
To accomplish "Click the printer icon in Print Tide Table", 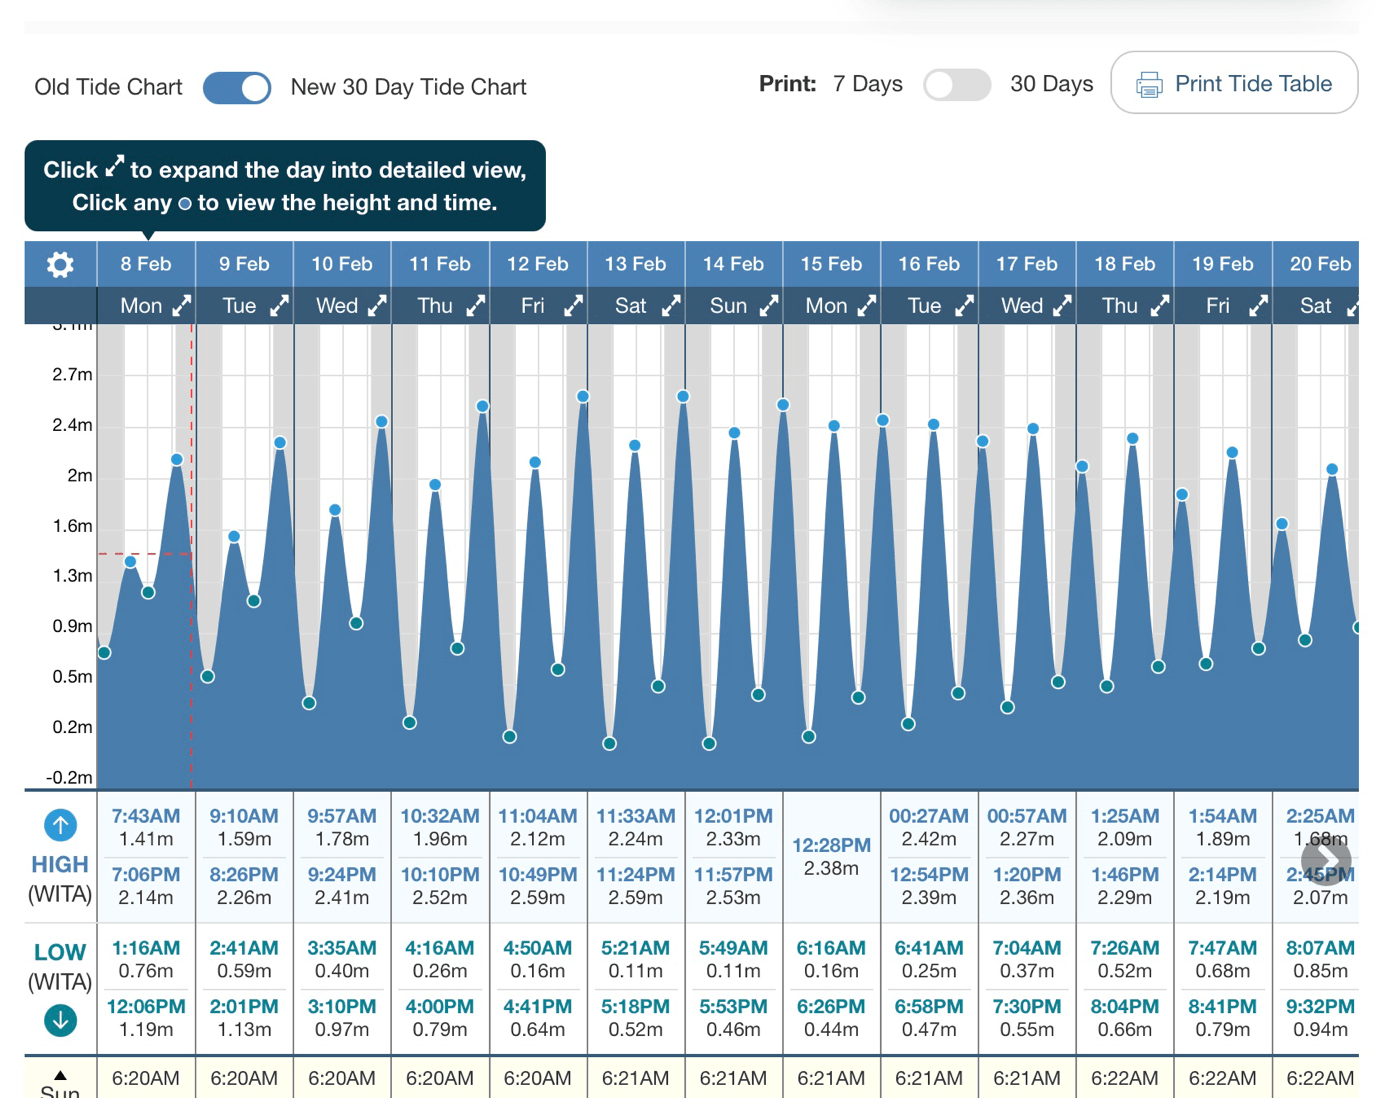I will pos(1149,85).
